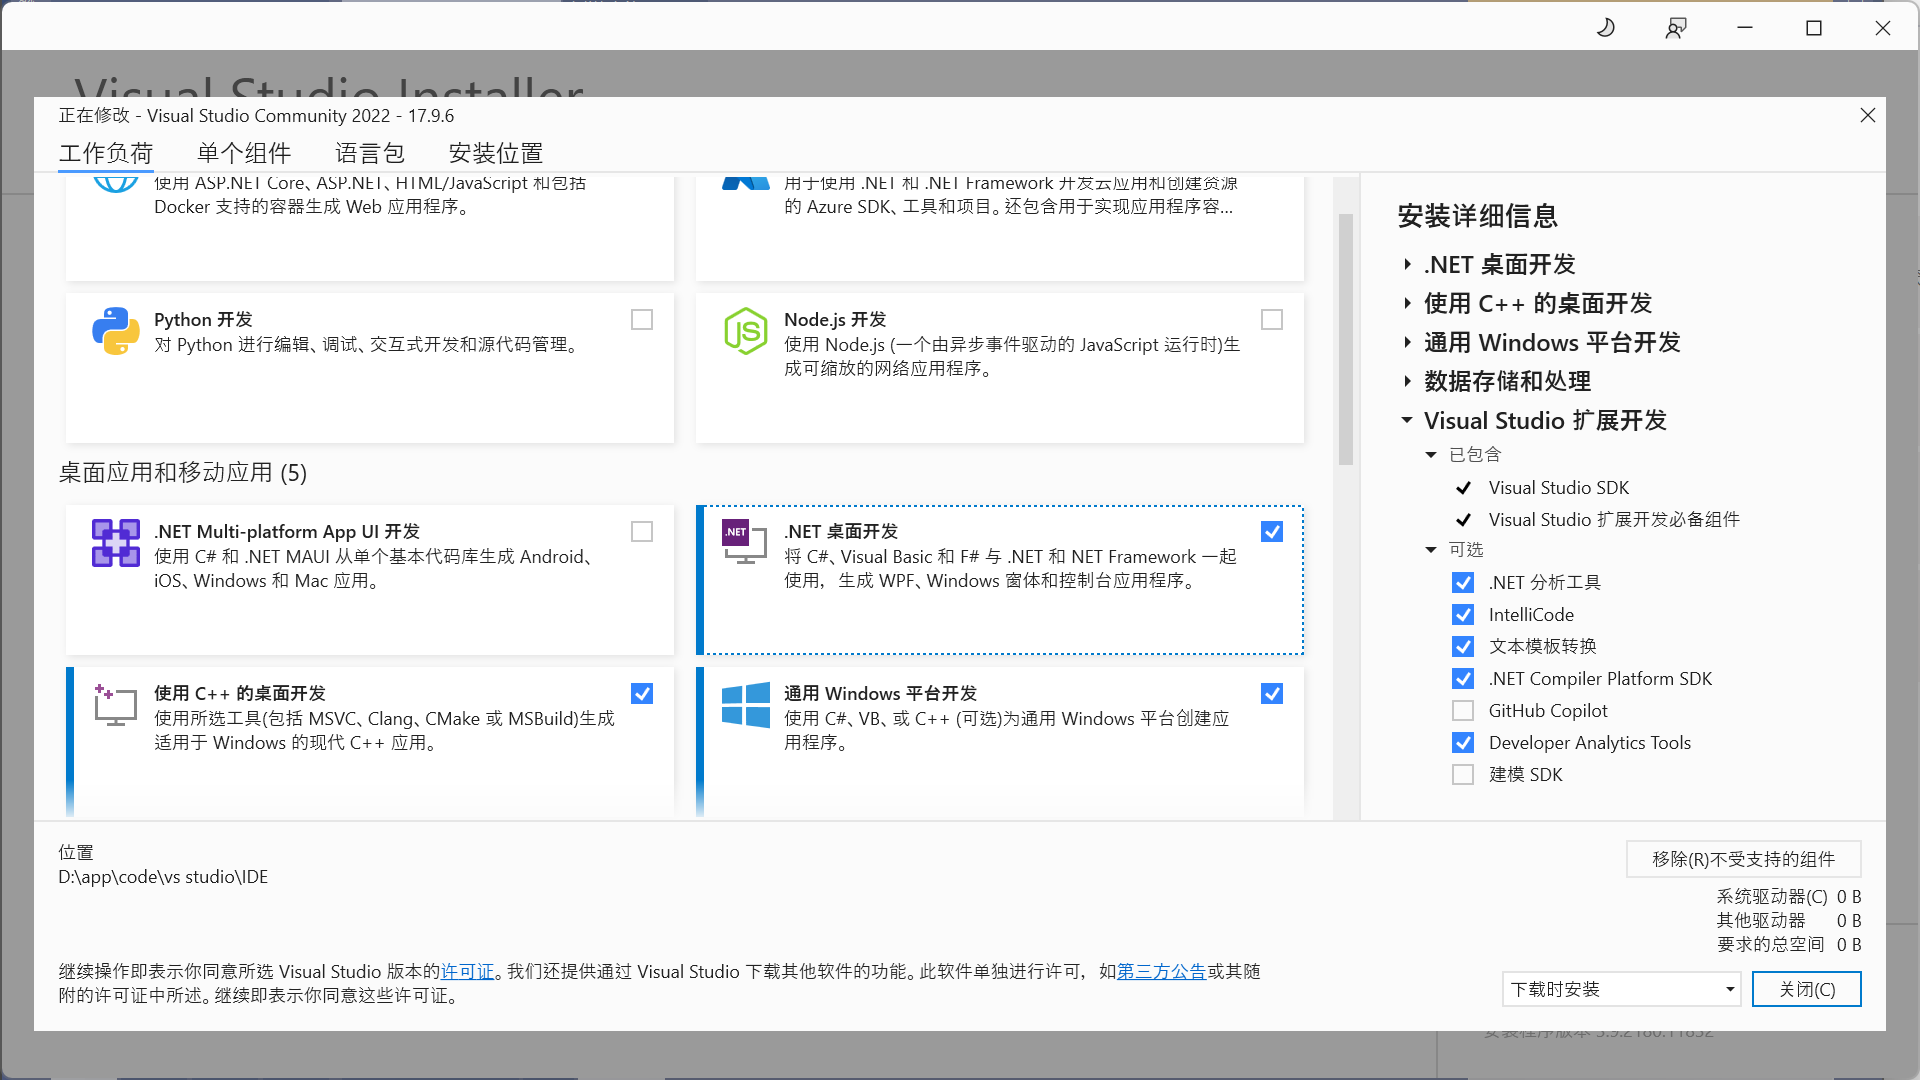
Task: Click the 关闭(C) button
Action: point(1806,989)
